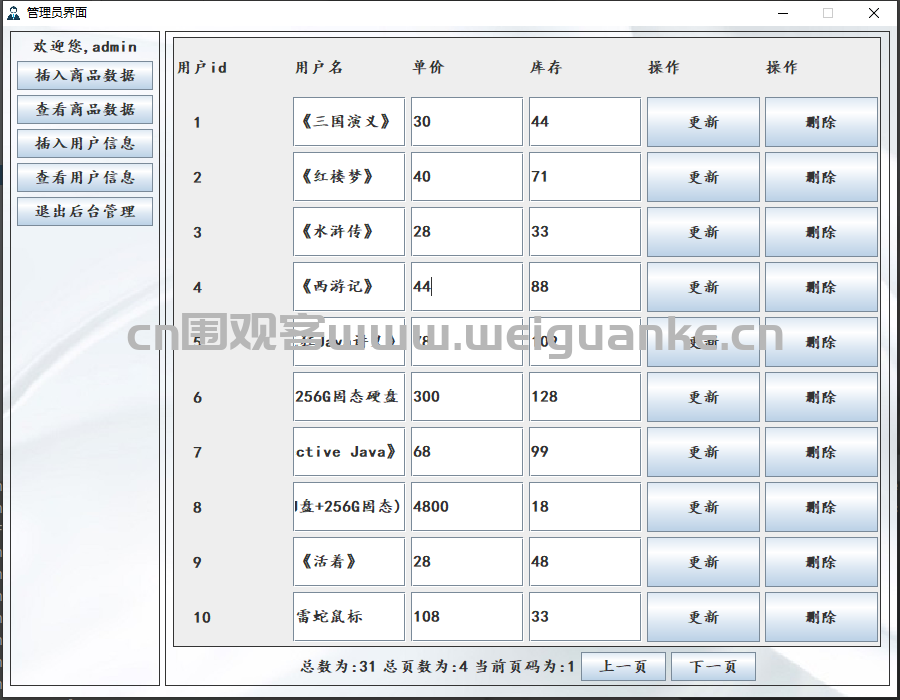Click the price field showing 30
Image resolution: width=900 pixels, height=700 pixels.
coord(467,122)
